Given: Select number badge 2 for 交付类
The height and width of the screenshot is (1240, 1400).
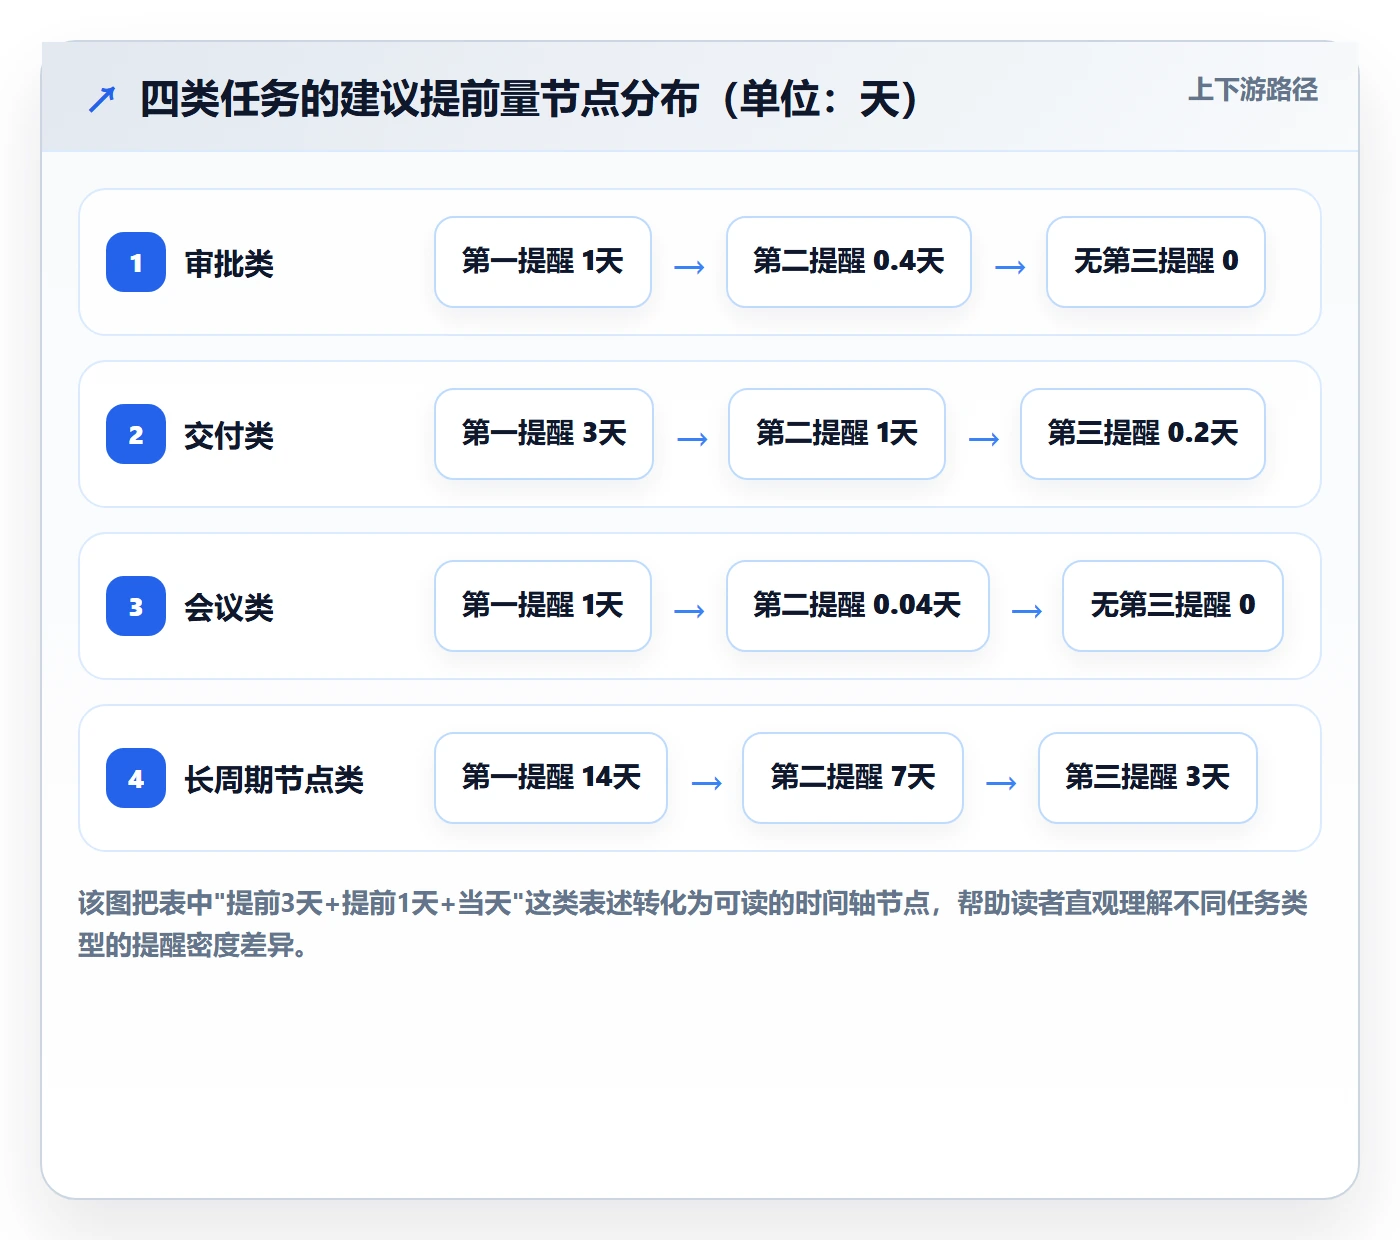Looking at the screenshot, I should tap(136, 434).
